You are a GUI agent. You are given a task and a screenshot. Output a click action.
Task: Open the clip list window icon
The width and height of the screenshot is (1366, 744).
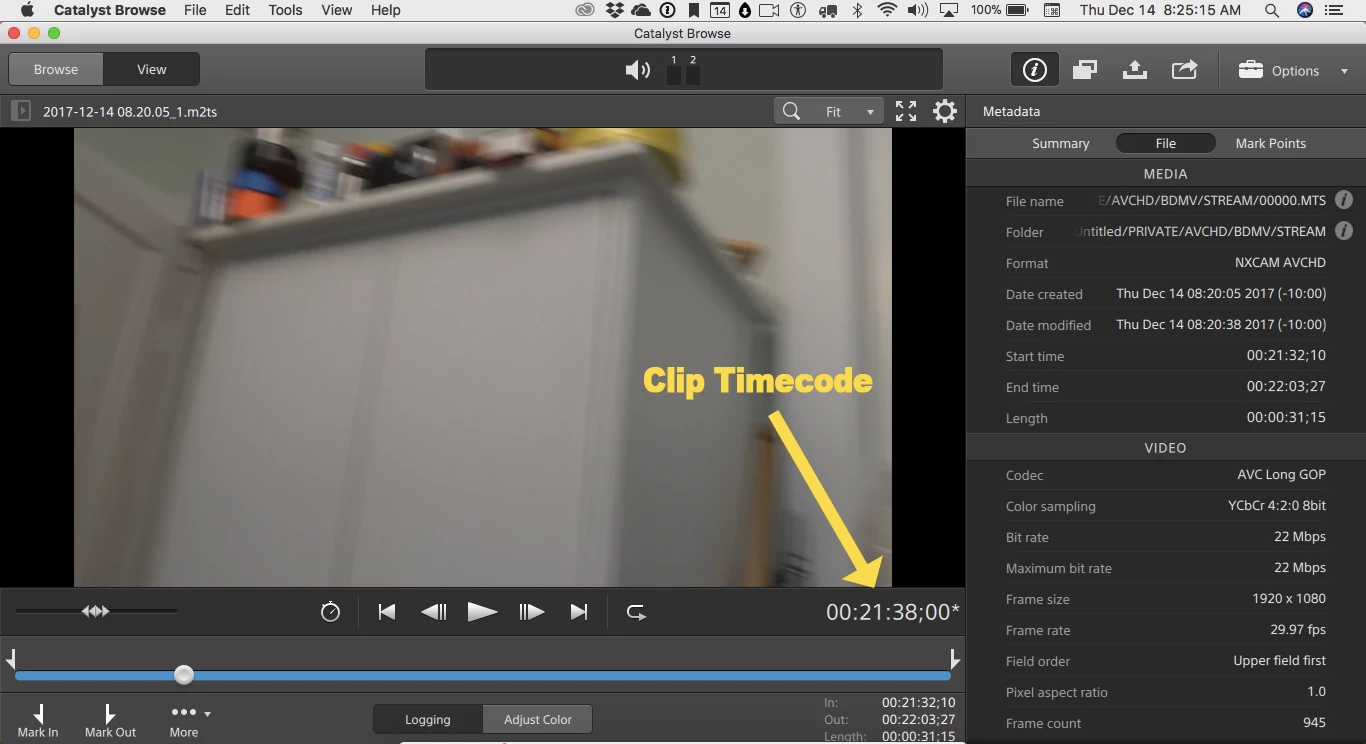(1085, 70)
